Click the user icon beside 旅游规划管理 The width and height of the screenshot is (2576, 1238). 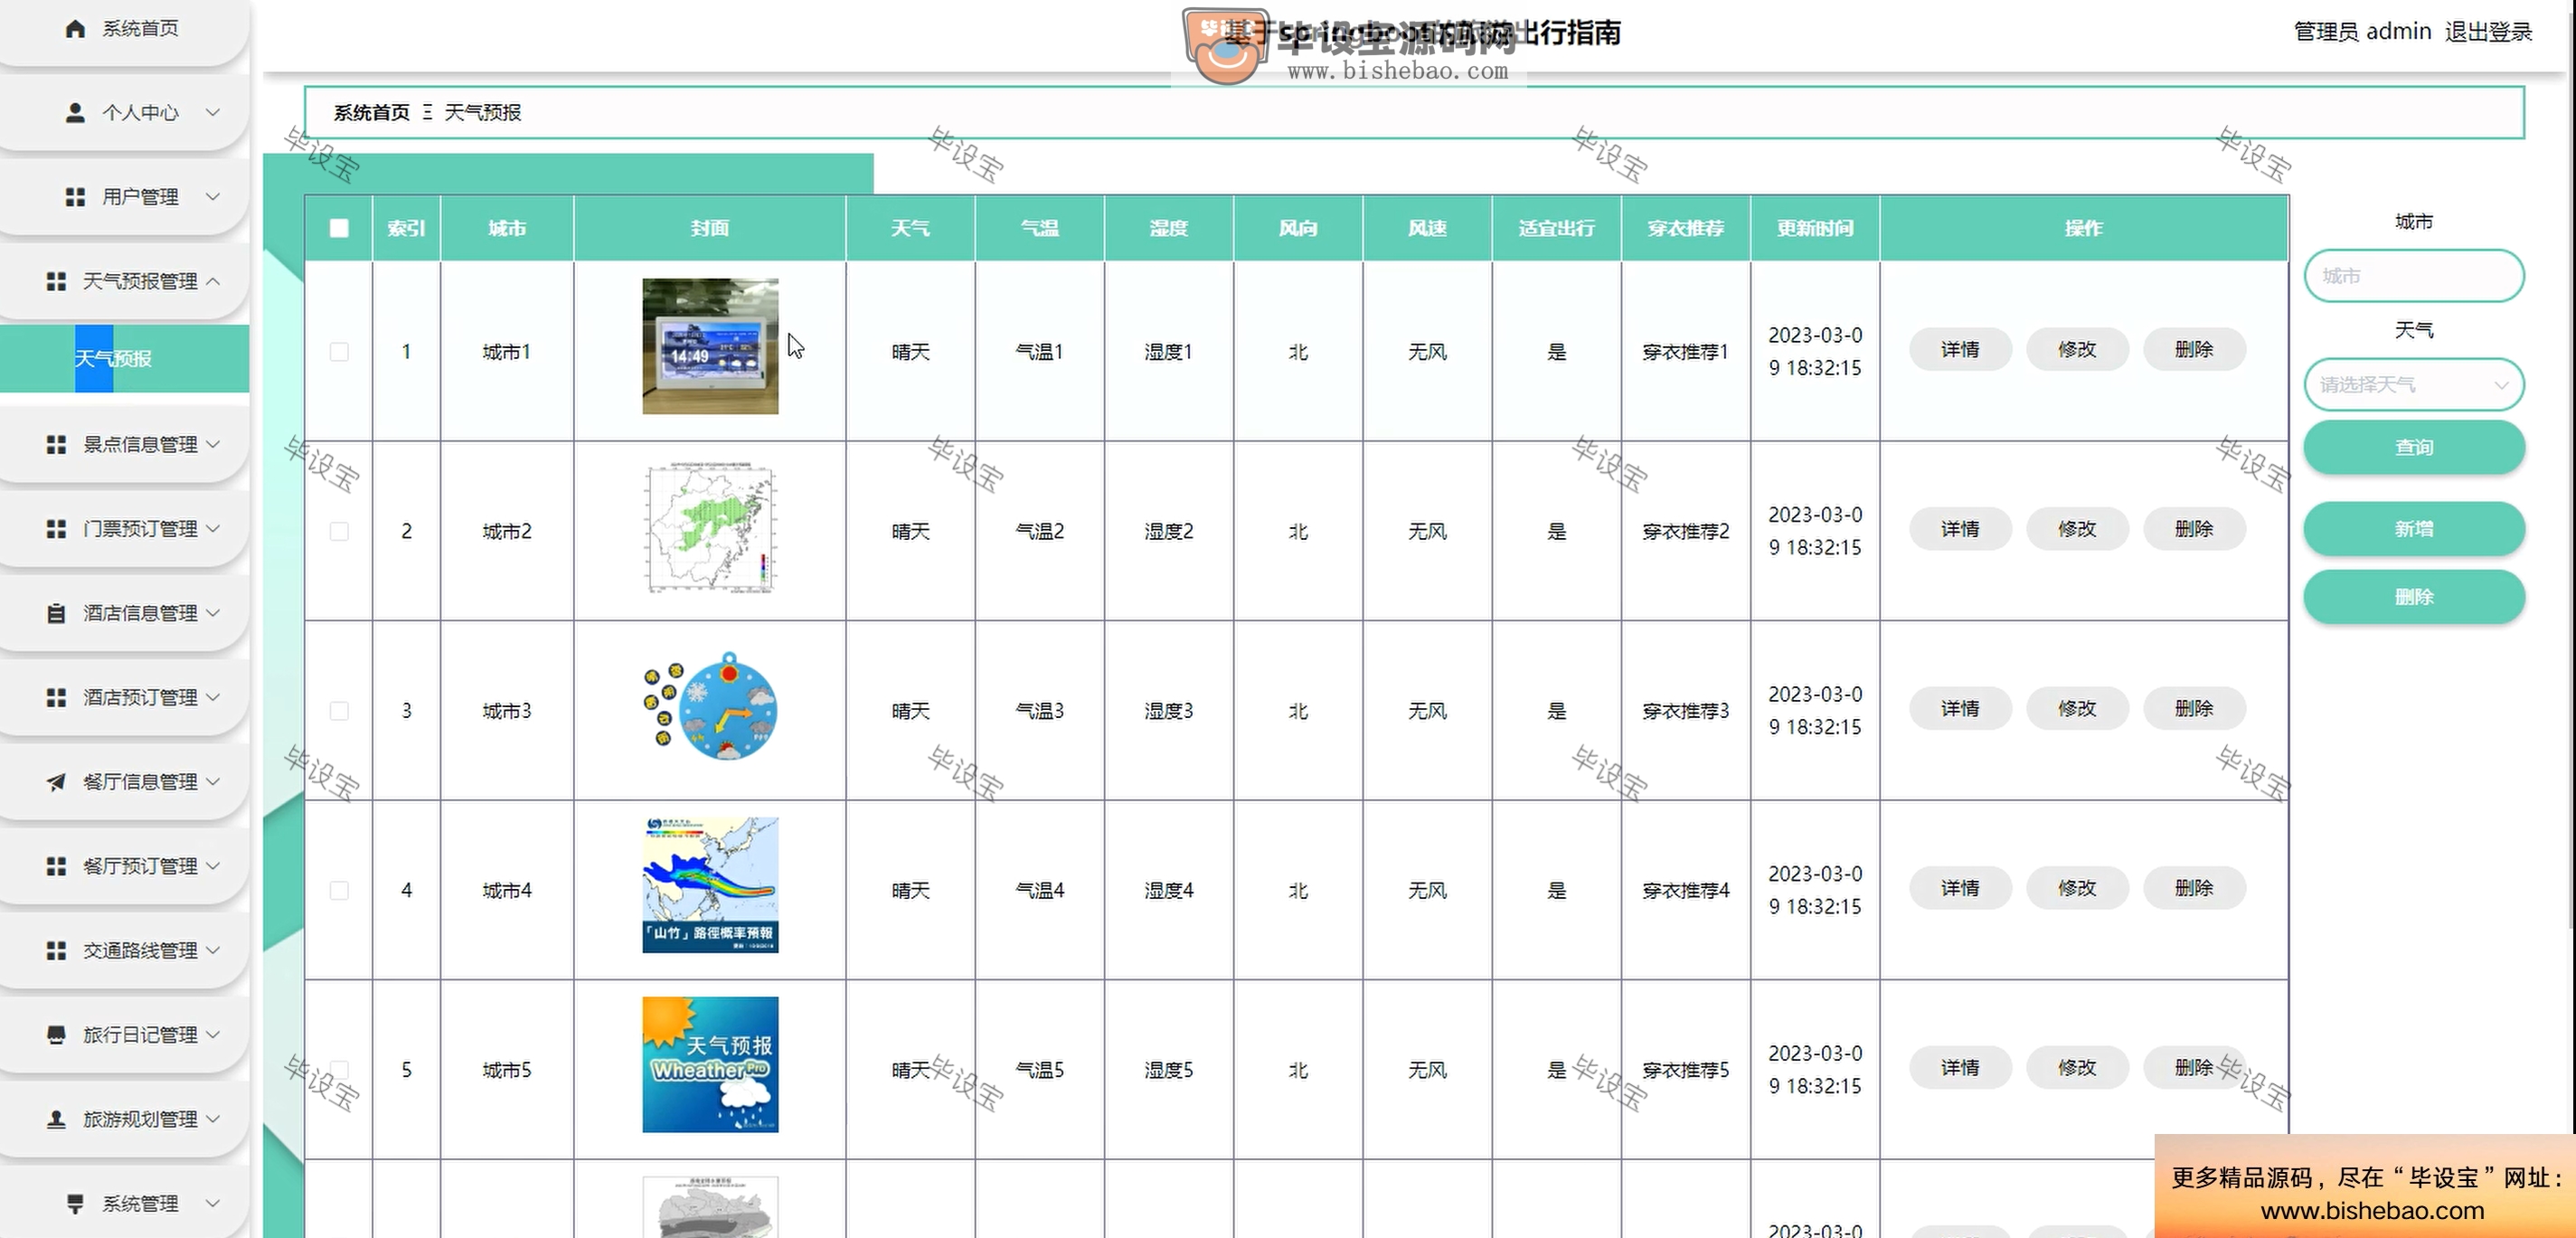point(56,1119)
